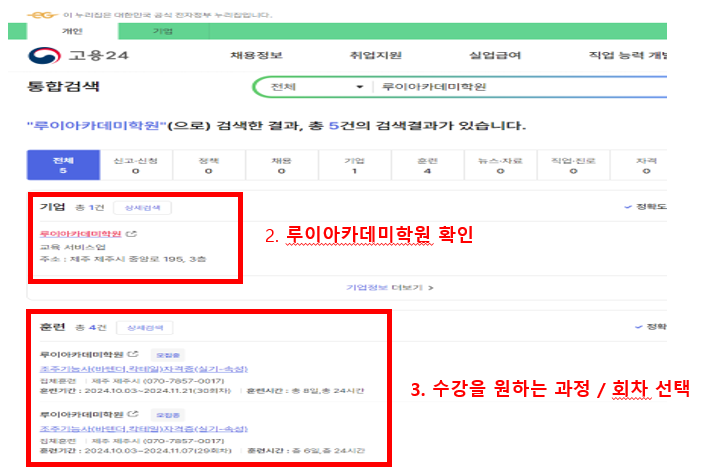Image resolution: width=701 pixels, height=471 pixels.
Task: Click the 교육 서비스업 text
Action: 72,247
